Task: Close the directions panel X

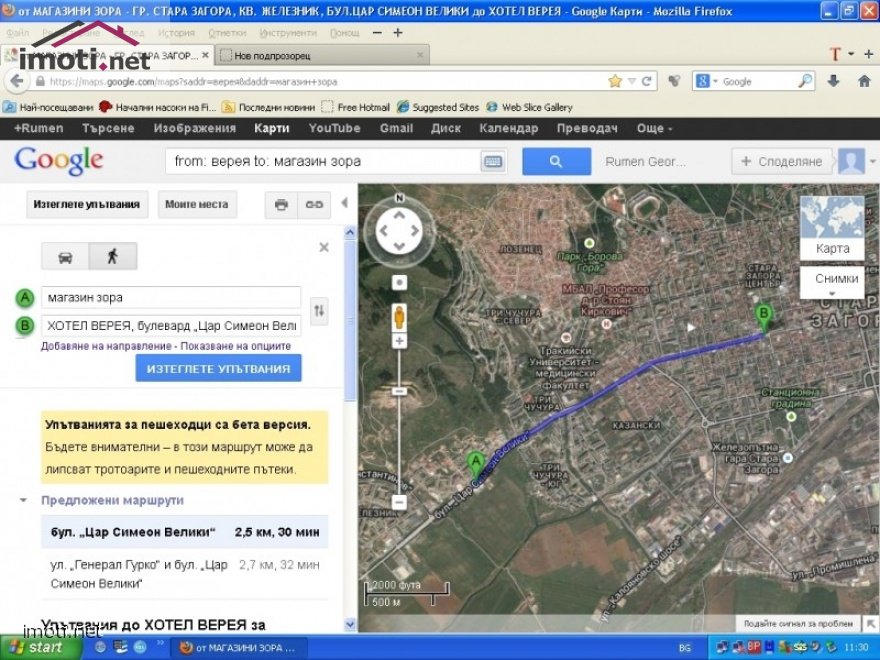Action: pyautogui.click(x=324, y=248)
